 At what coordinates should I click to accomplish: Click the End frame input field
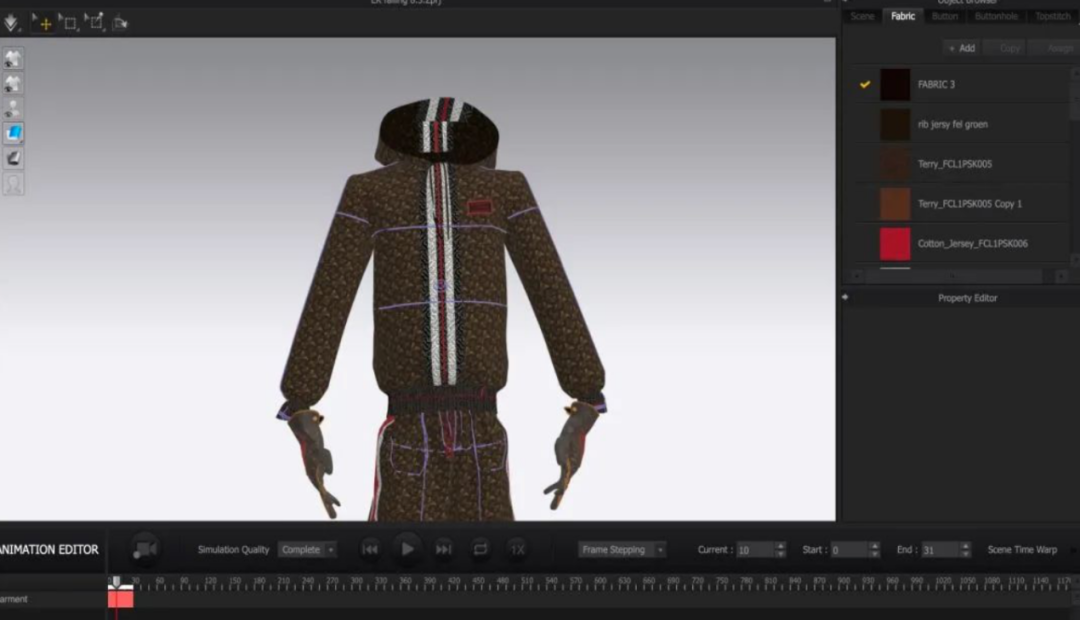(940, 550)
